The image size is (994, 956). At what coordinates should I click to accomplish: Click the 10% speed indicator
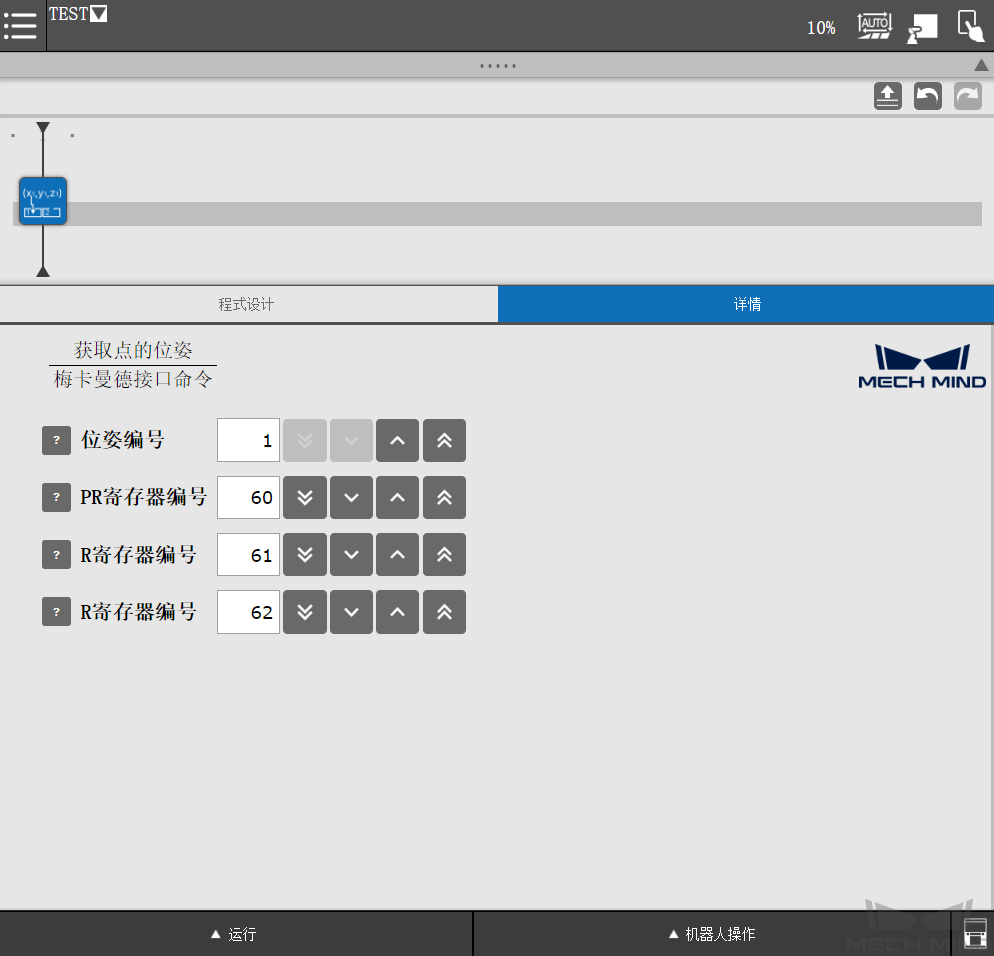point(821,27)
